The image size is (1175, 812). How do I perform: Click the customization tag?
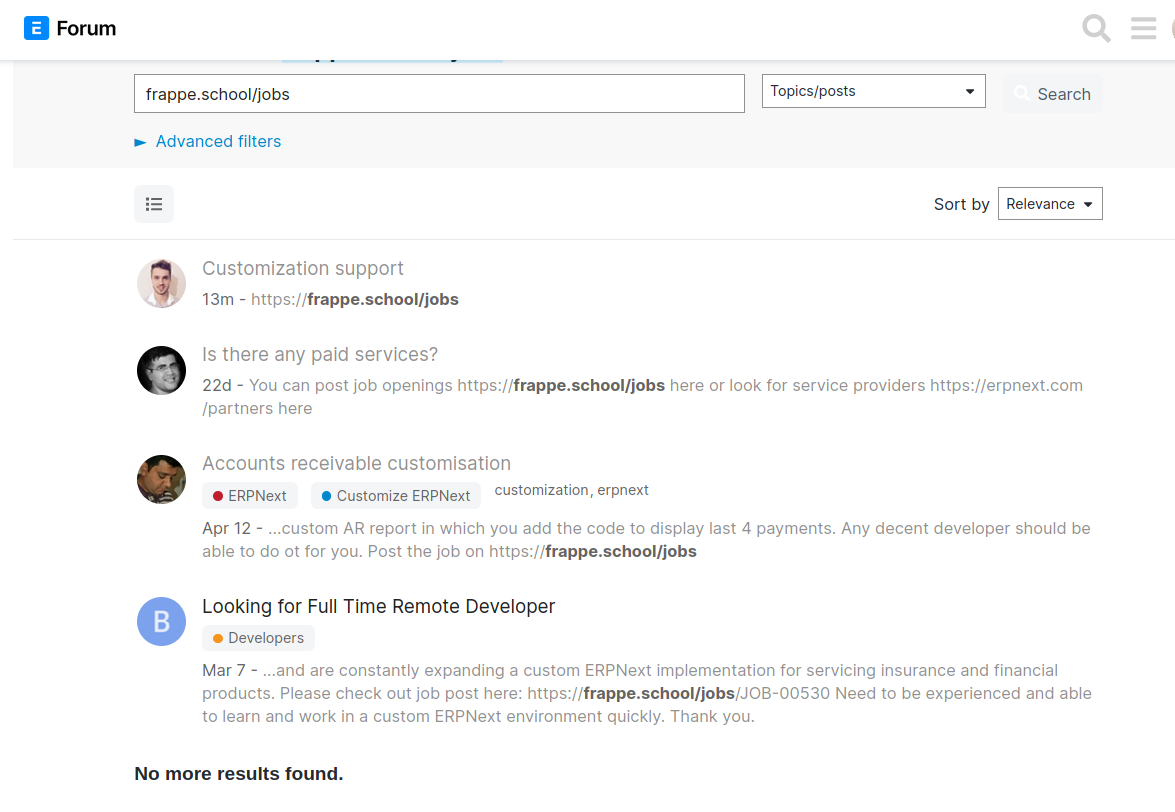[x=541, y=490]
